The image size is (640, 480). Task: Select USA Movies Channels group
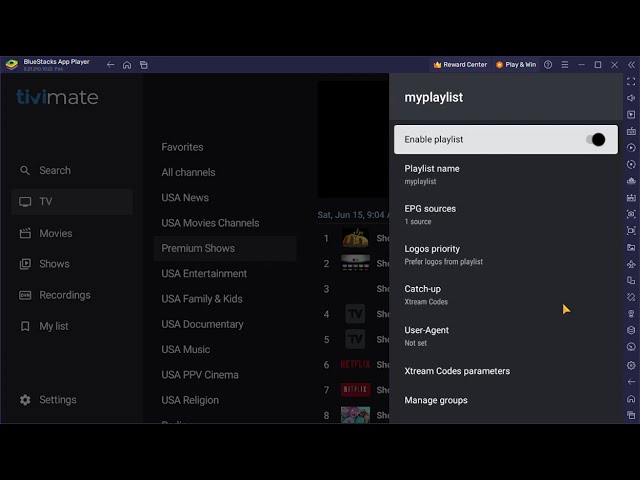pos(225,223)
